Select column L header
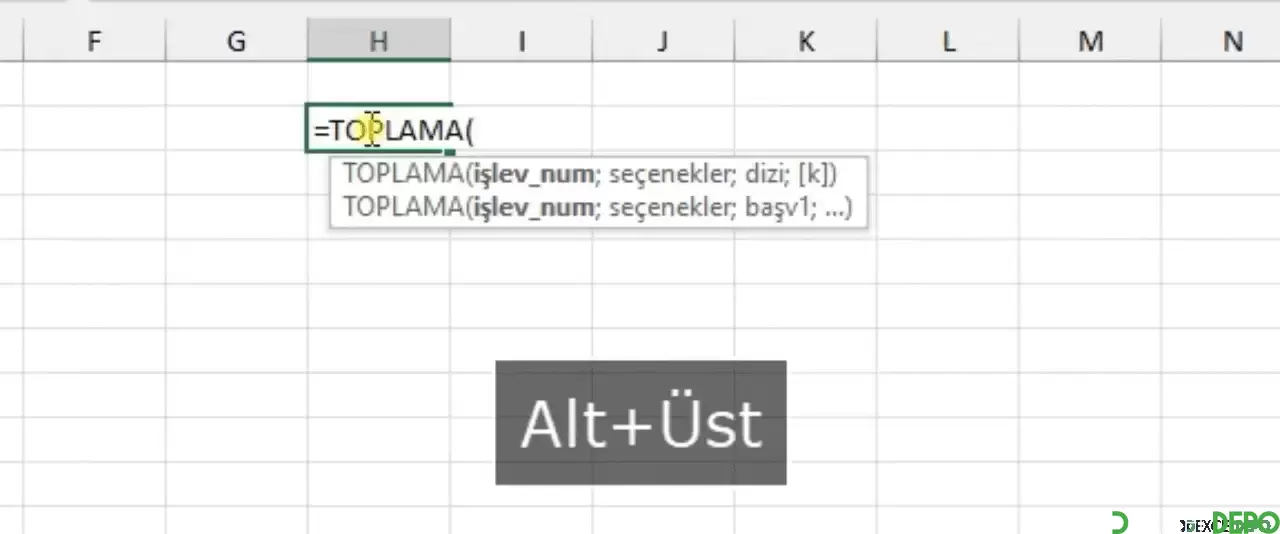 tap(948, 41)
